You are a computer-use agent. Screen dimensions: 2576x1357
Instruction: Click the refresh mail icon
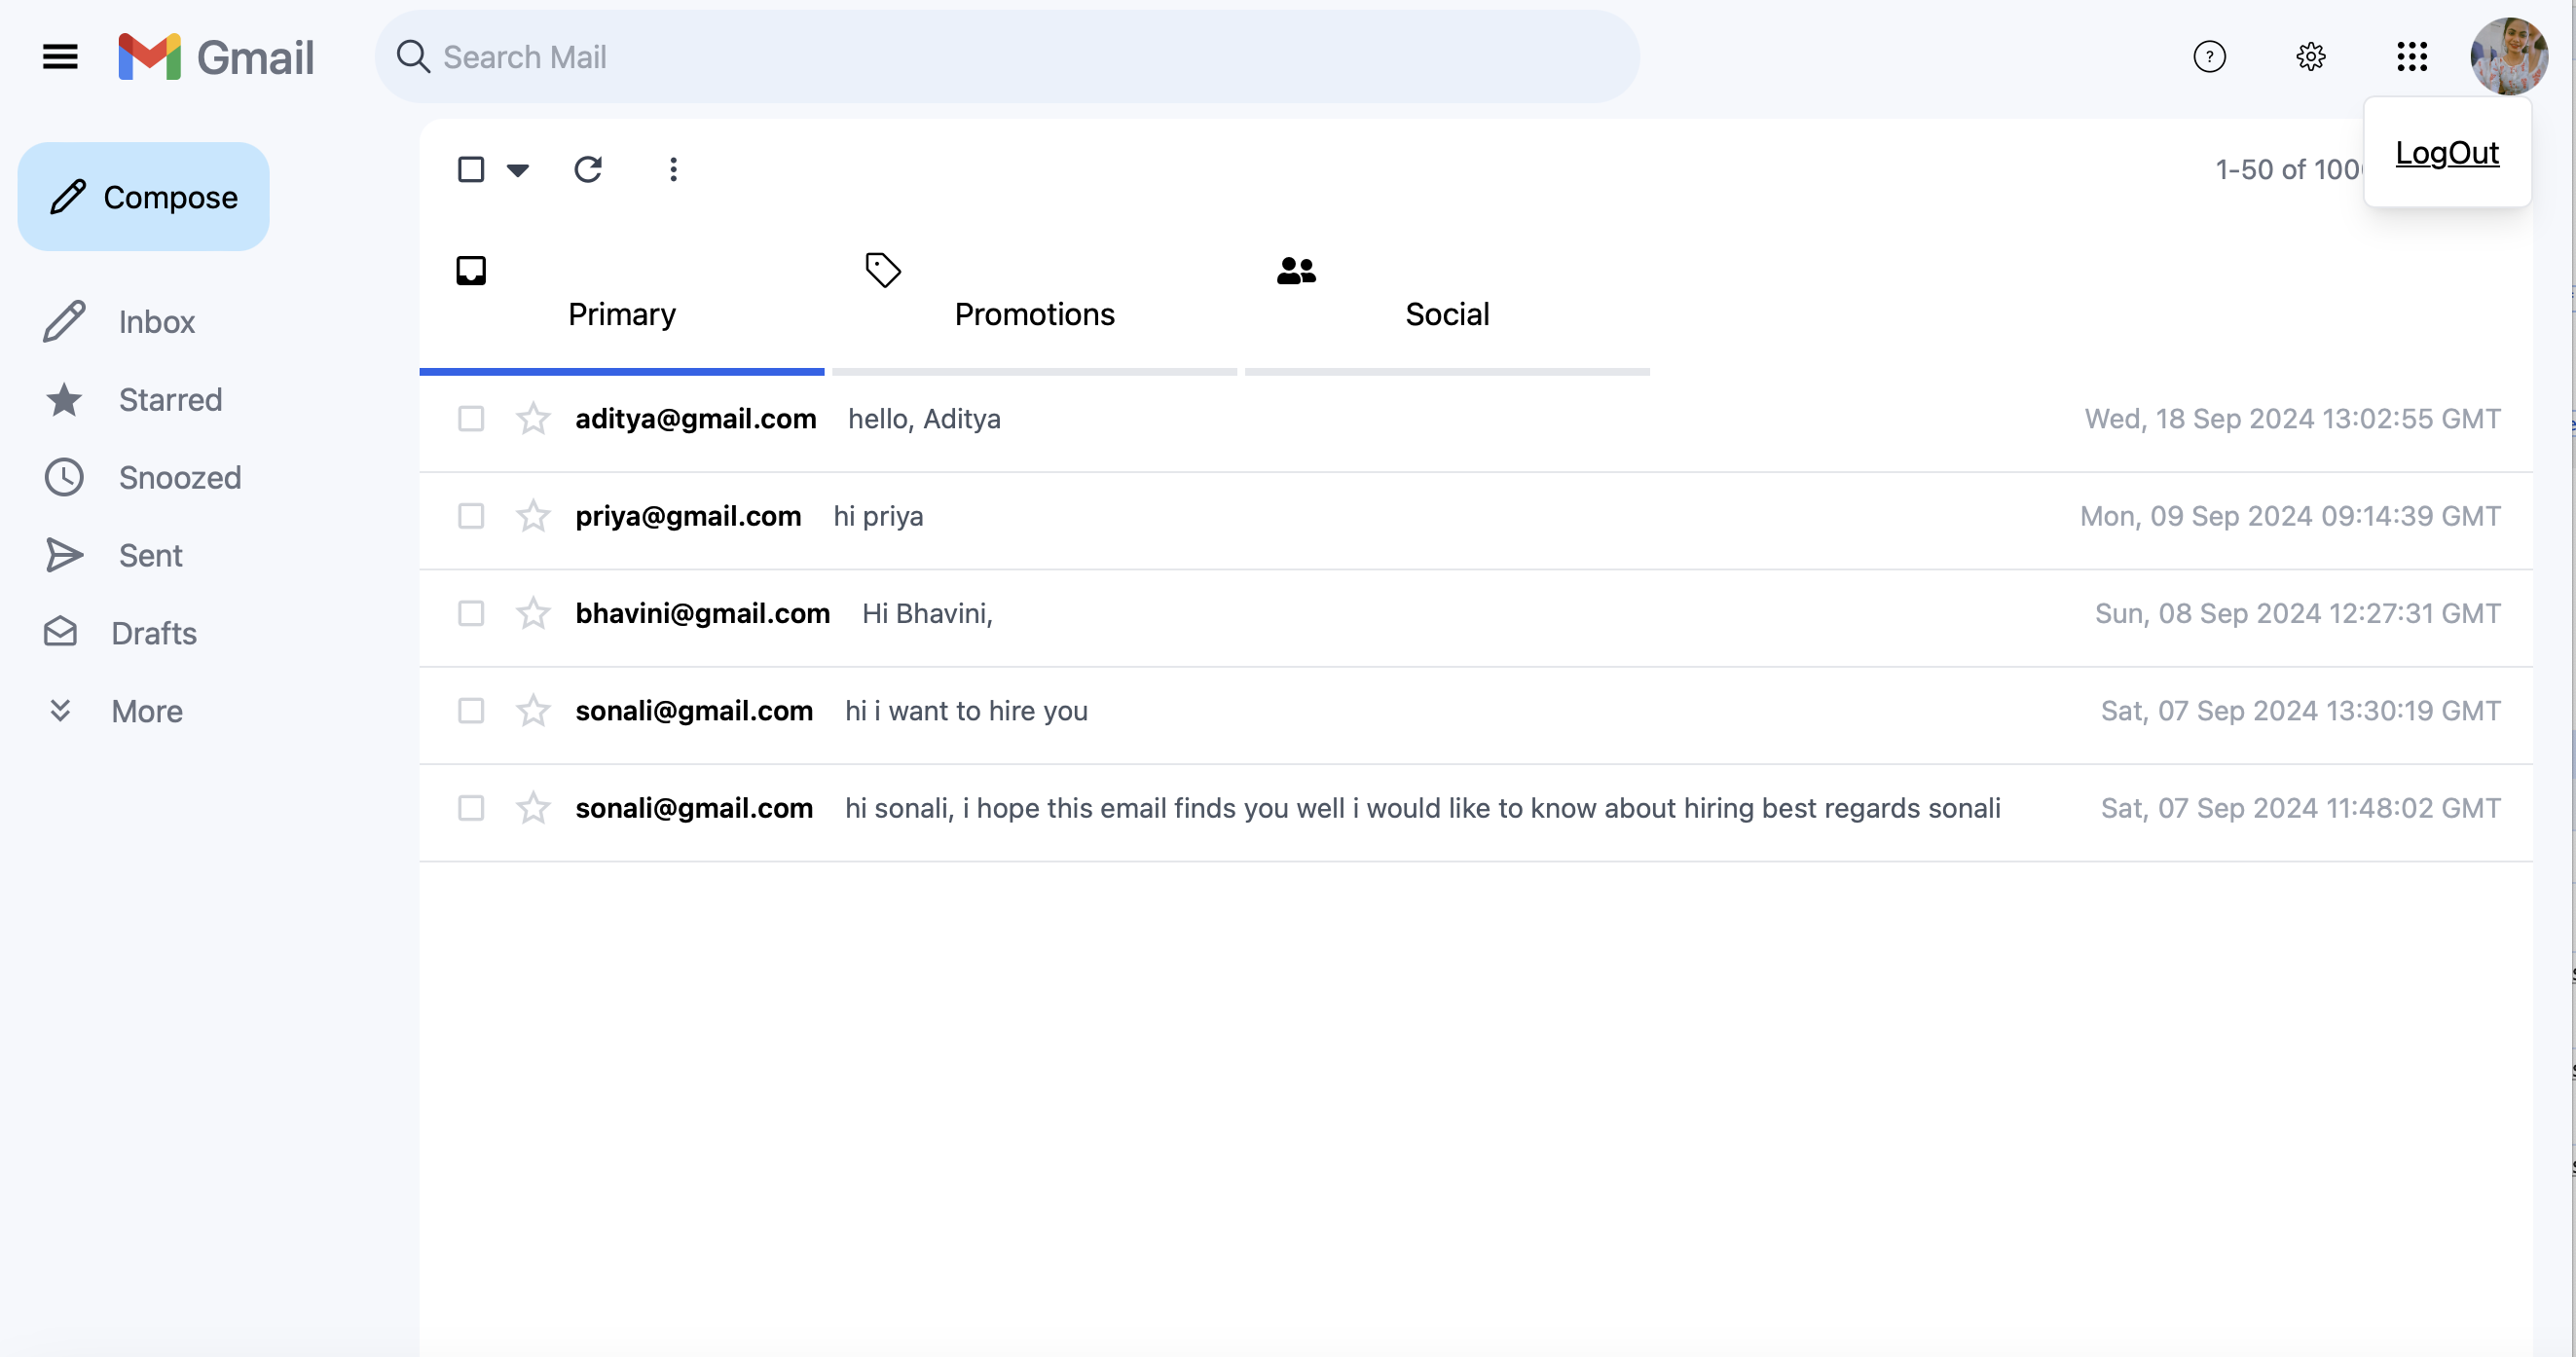point(588,170)
